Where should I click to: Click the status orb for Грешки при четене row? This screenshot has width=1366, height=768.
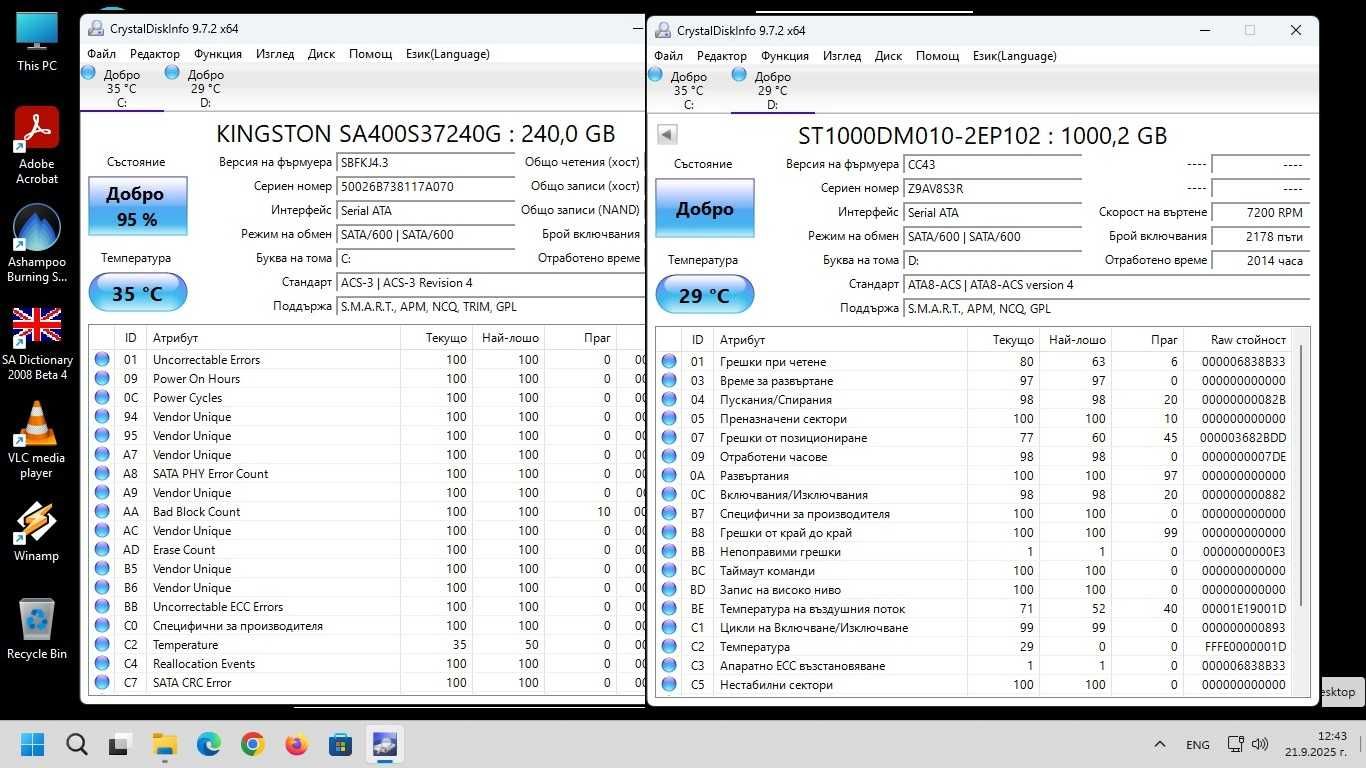(x=669, y=361)
